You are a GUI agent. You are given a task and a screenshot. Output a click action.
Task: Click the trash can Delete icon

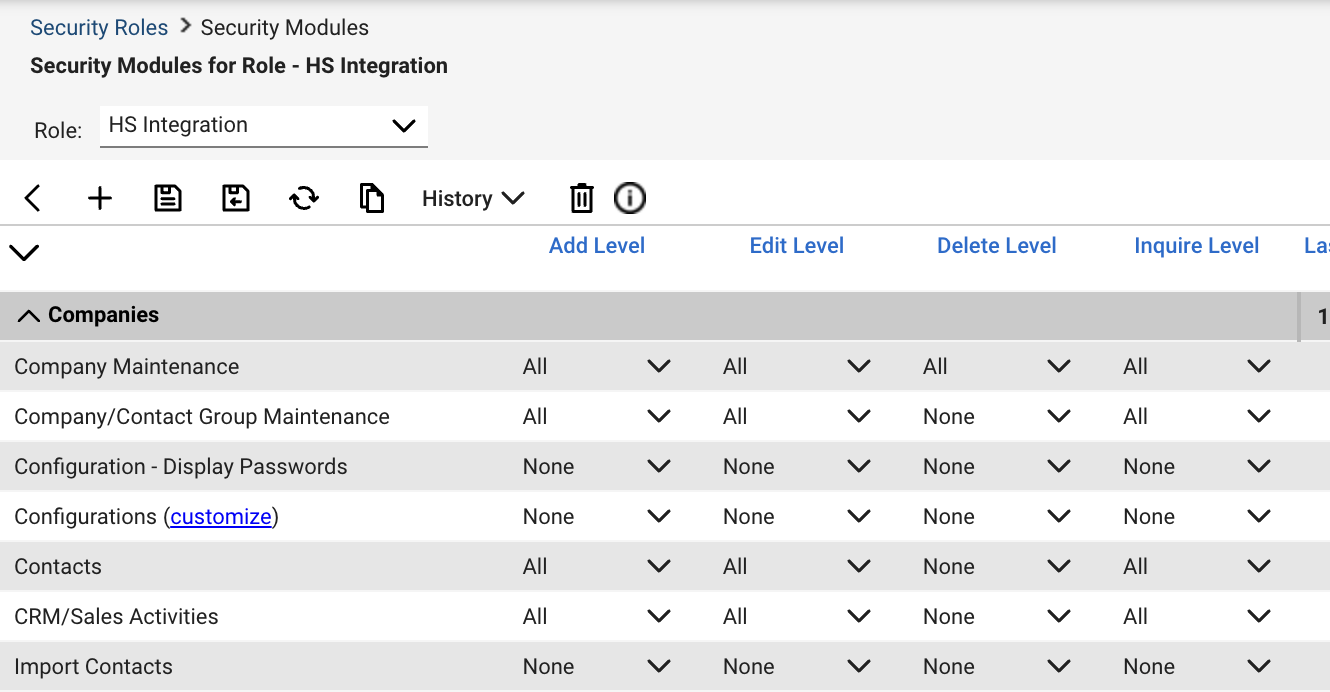[x=581, y=198]
